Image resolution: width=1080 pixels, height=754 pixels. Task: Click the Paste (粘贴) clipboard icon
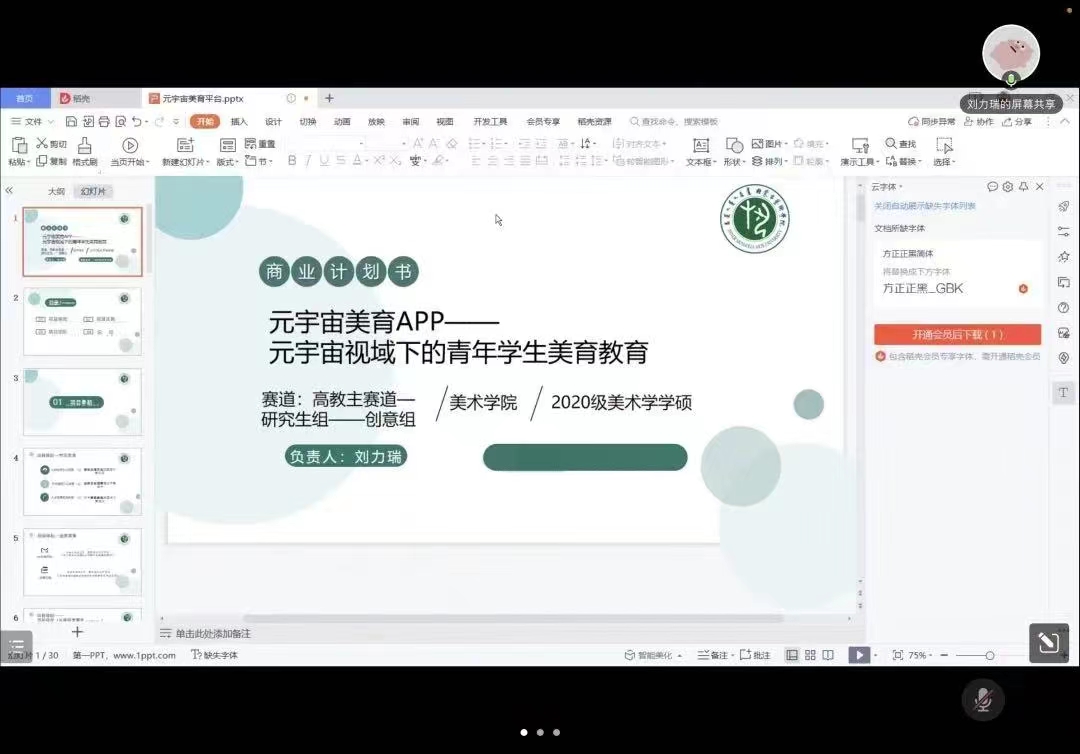click(x=19, y=145)
